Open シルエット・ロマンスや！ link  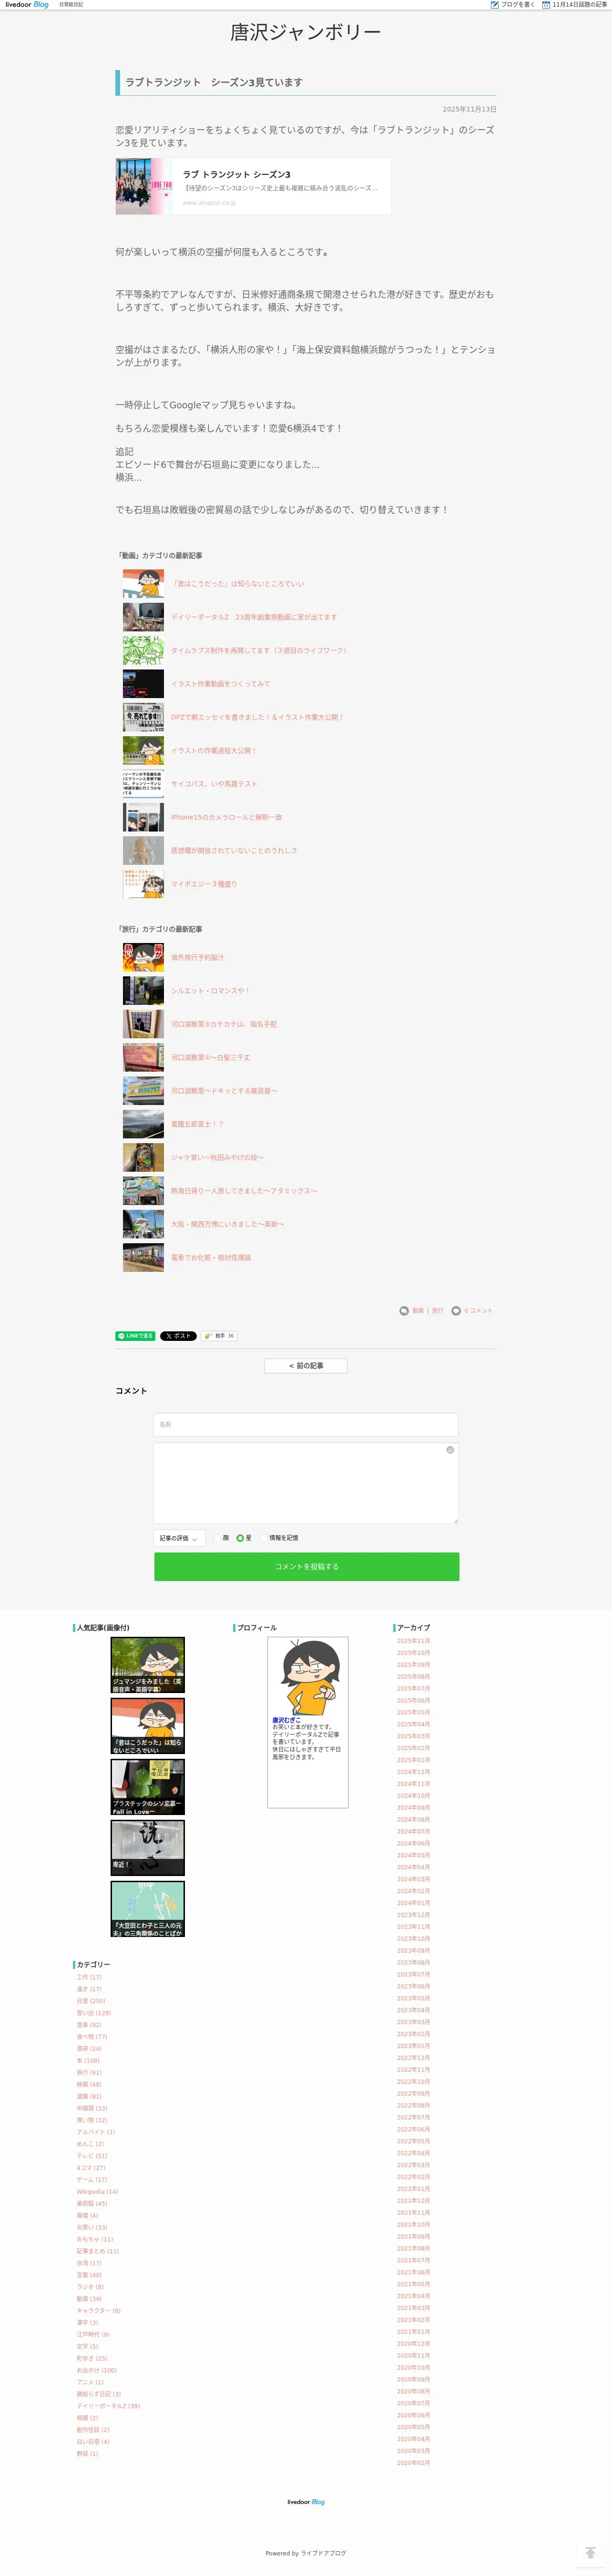[210, 991]
